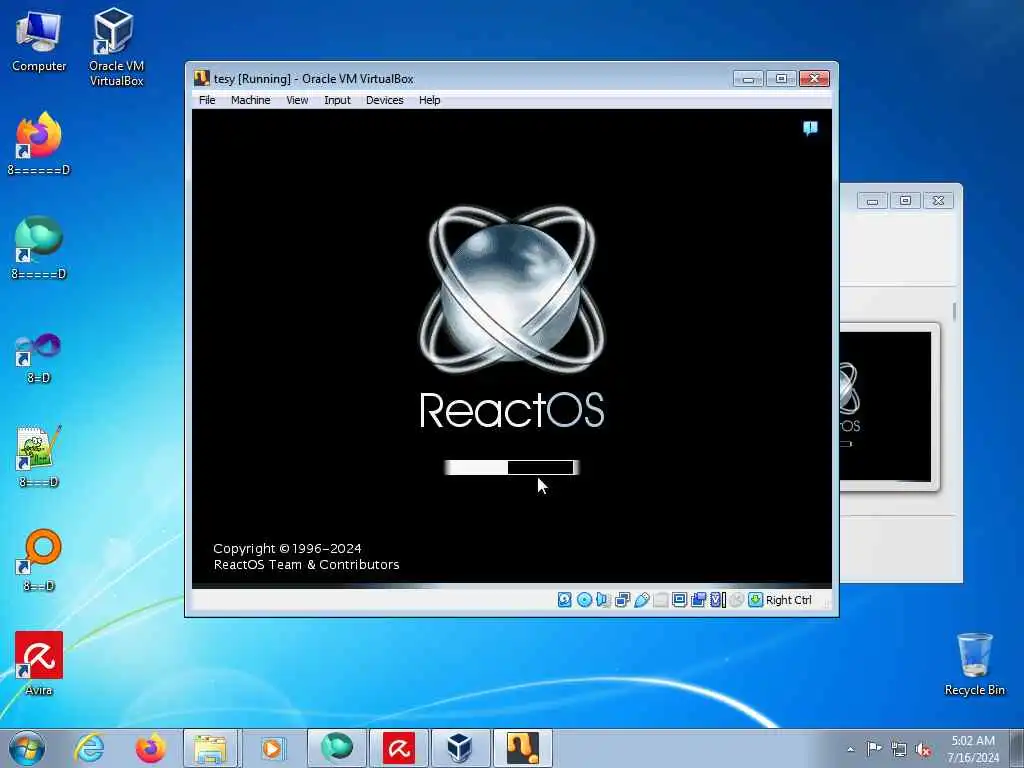1024x768 pixels.
Task: Click the overlapping blue squares status indicator
Action: coord(698,600)
